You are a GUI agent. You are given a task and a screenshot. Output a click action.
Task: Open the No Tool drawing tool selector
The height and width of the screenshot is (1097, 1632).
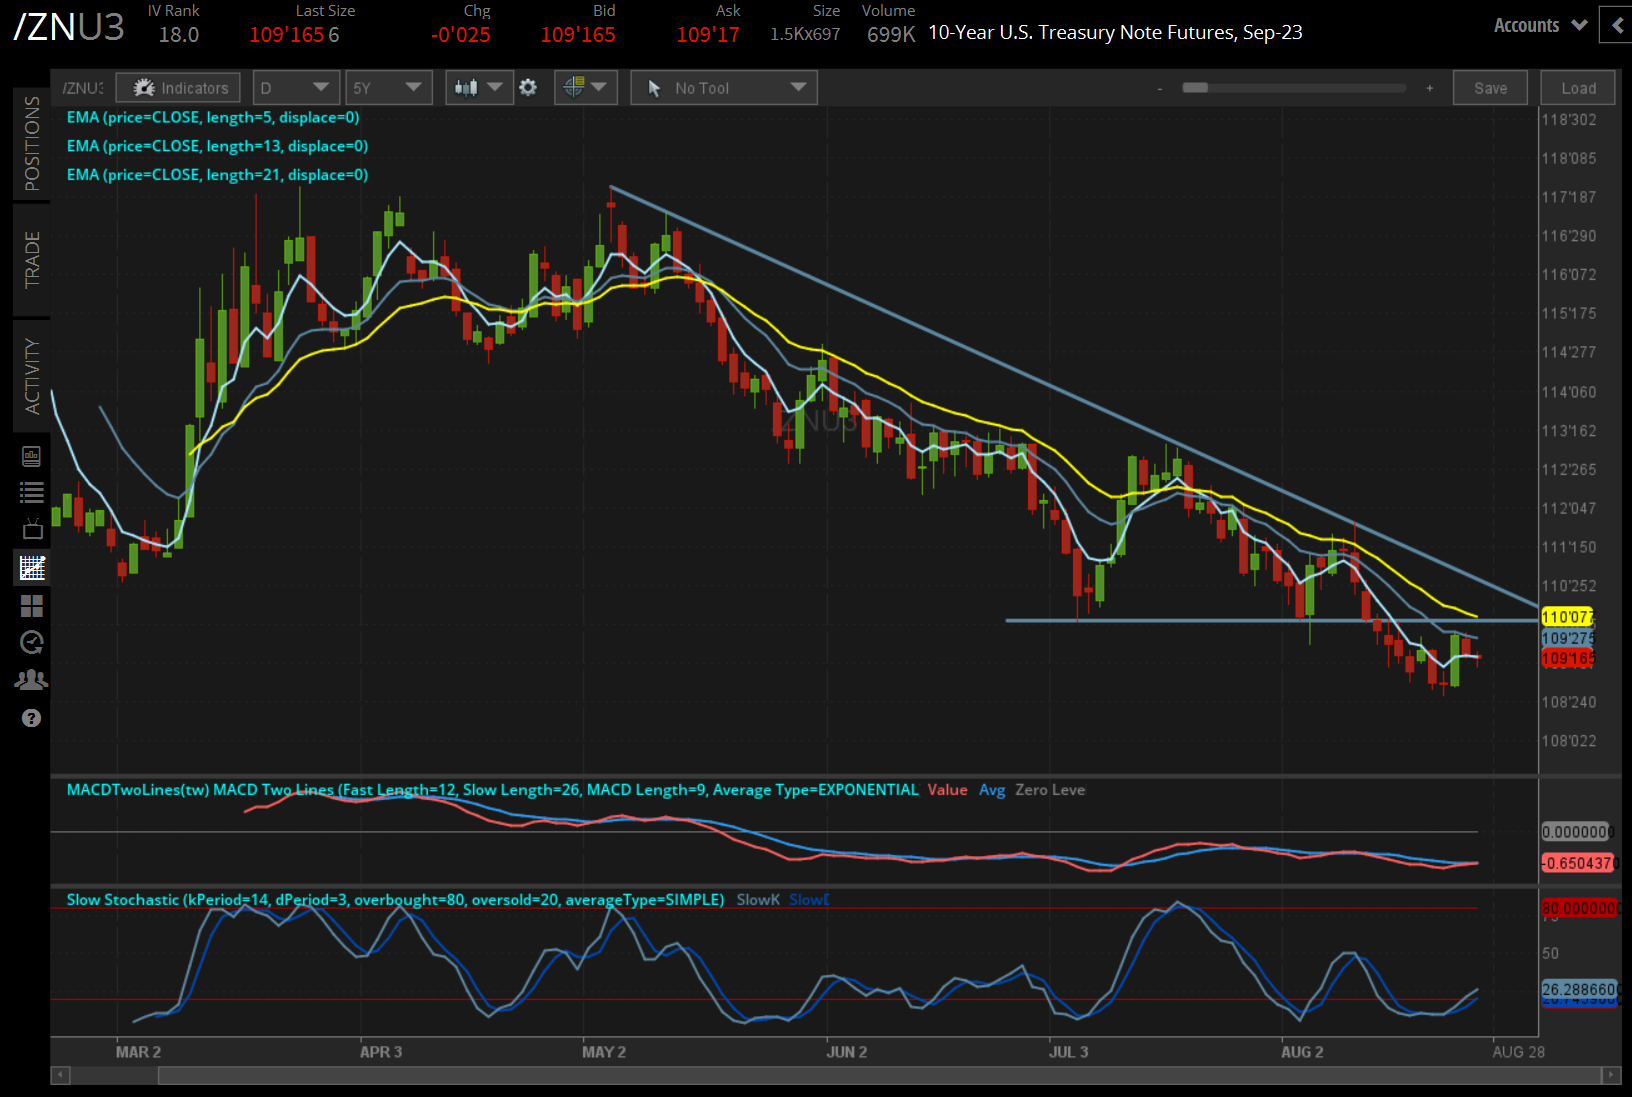pyautogui.click(x=724, y=88)
